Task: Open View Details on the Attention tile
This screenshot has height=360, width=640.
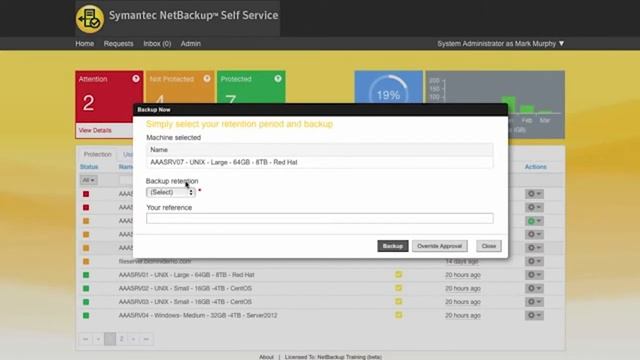Action: (x=95, y=130)
